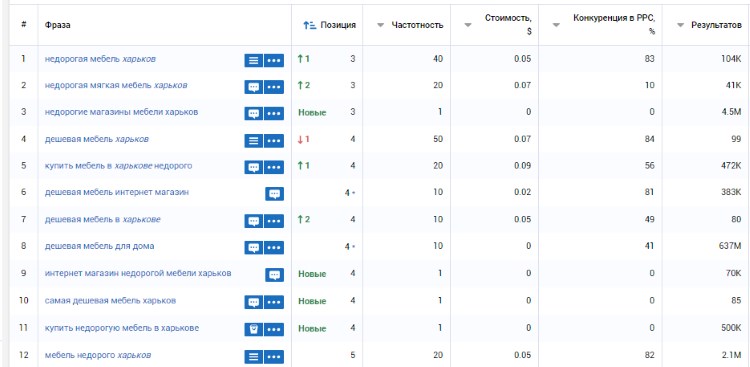Image resolution: width=750 pixels, height=367 pixels.
Task: Click chat icon for 'интернет магазин недорогой мебели харьков'
Action: coord(275,275)
